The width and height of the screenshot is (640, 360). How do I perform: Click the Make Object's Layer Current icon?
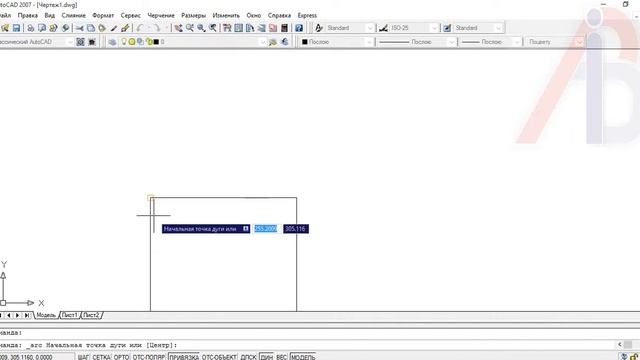click(273, 42)
